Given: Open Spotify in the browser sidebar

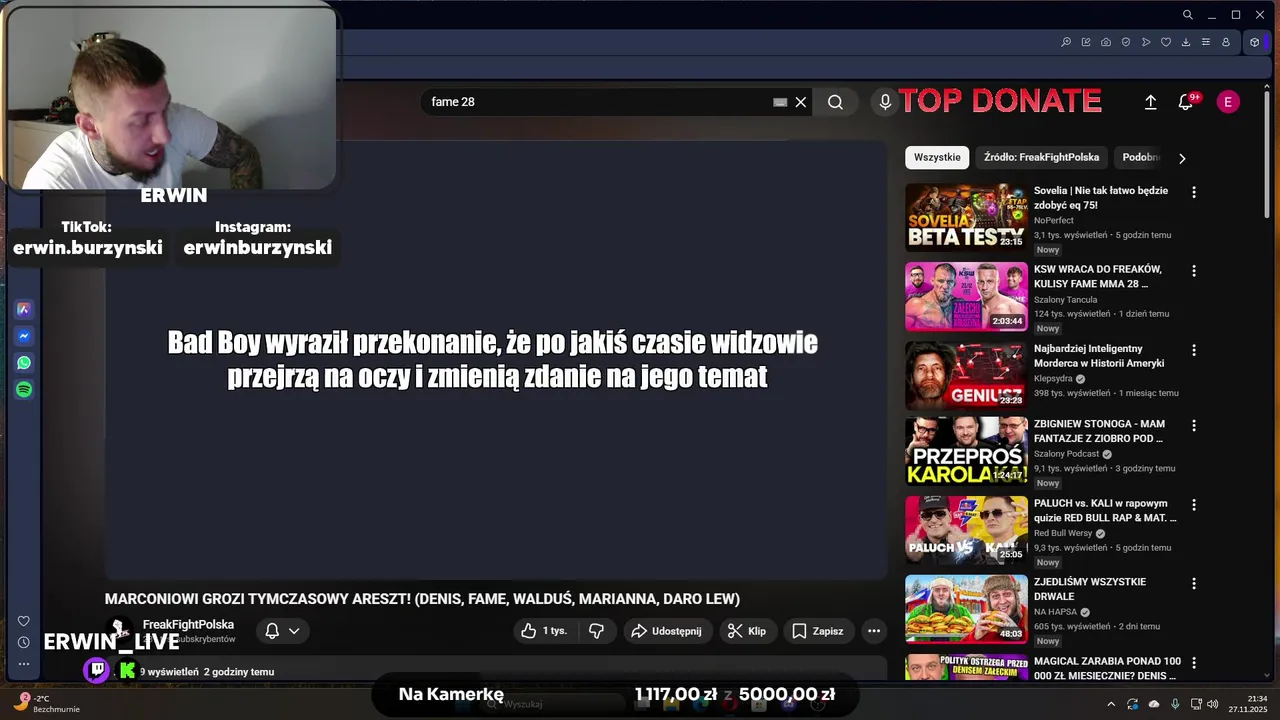Looking at the screenshot, I should [24, 390].
